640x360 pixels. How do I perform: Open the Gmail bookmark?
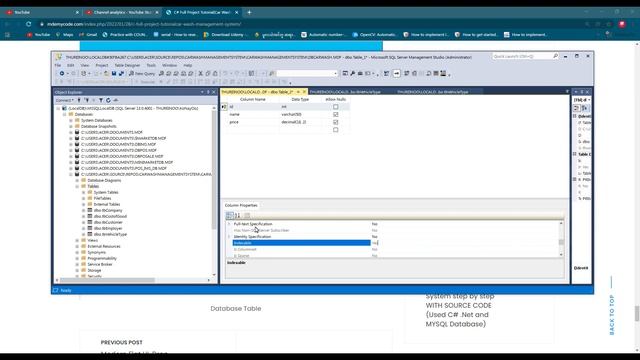pyautogui.click(x=88, y=35)
